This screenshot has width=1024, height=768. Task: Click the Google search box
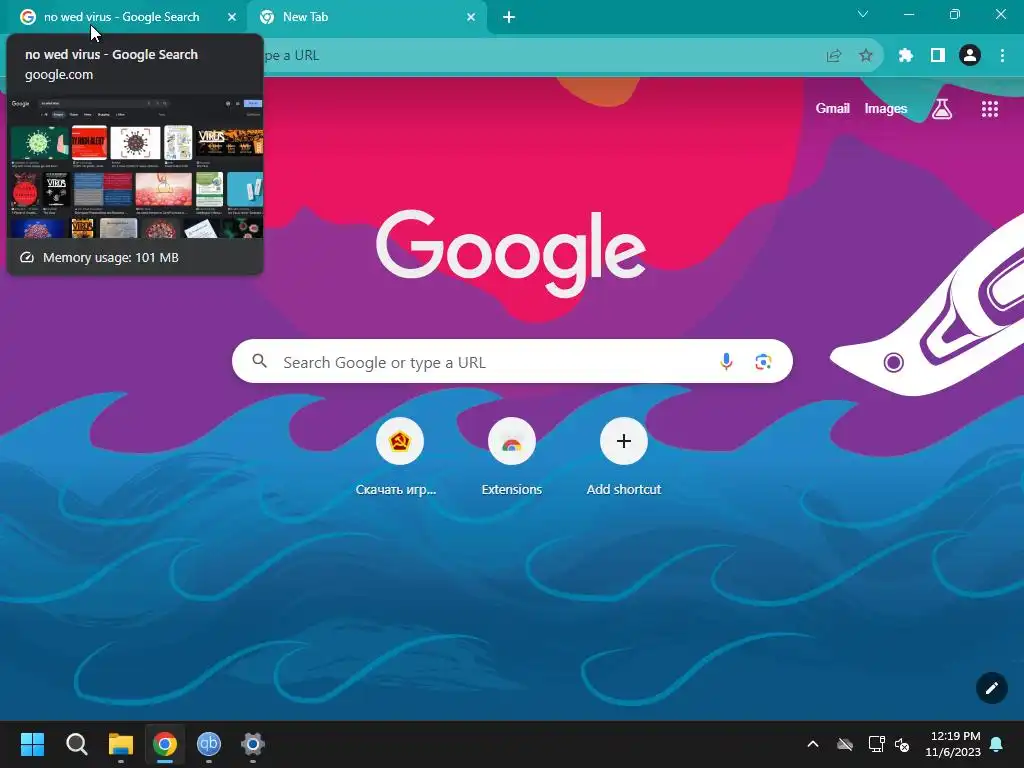(x=512, y=361)
